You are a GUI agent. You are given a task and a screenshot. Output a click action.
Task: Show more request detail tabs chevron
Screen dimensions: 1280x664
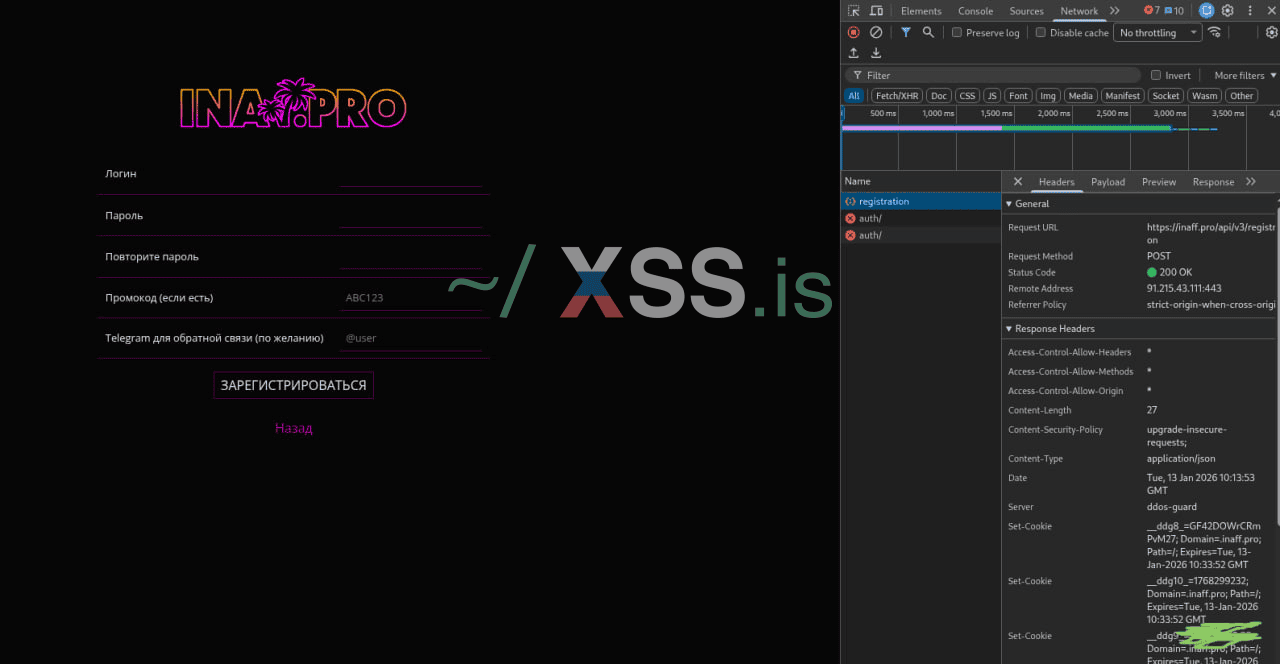click(x=1251, y=182)
